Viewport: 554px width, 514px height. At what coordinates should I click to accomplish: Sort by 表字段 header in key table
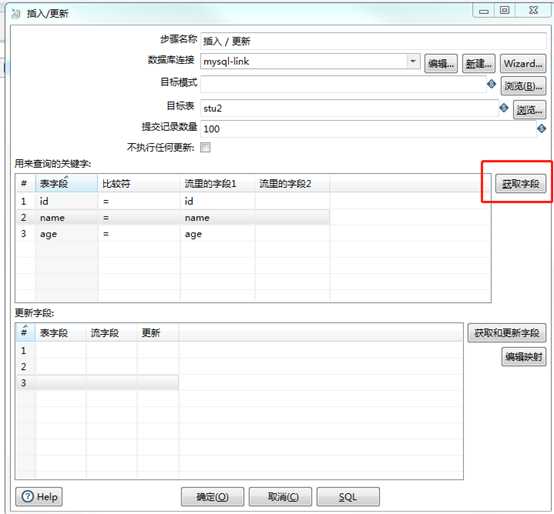tap(66, 184)
